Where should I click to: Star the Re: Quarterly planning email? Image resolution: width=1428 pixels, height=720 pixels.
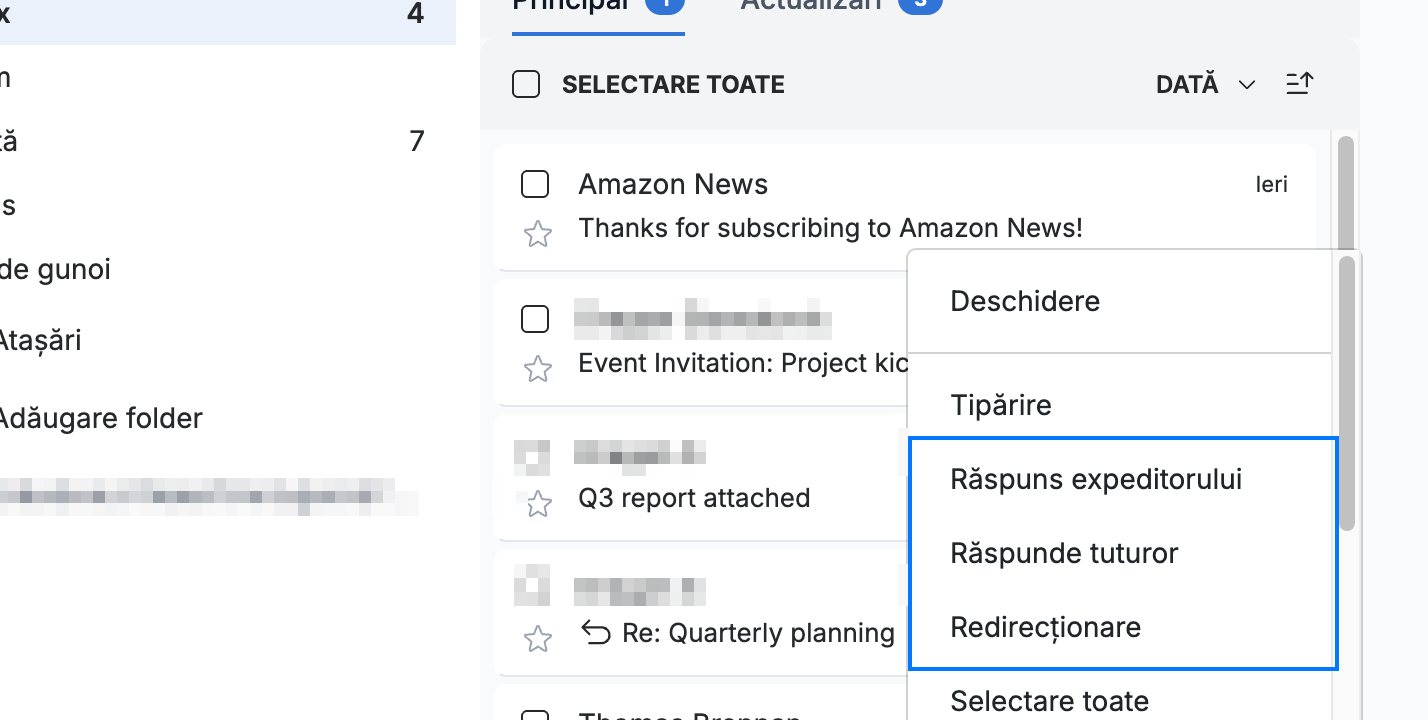[x=538, y=639]
